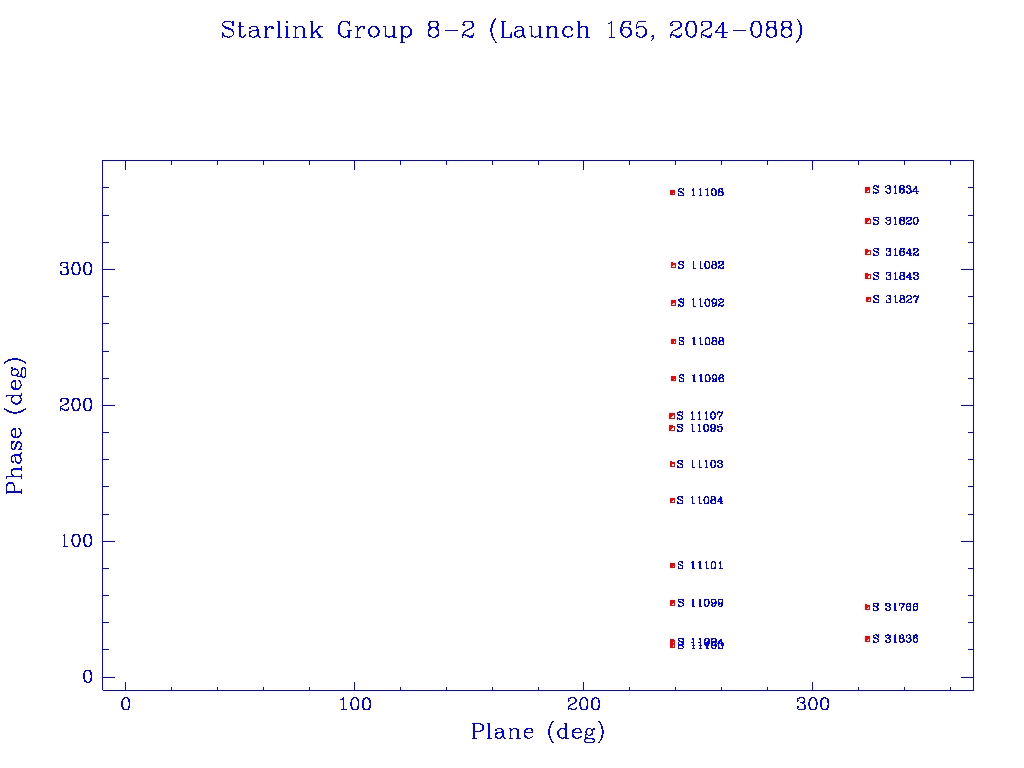
Task: Select the topmost red marker near plane 240
Action: [x=673, y=193]
